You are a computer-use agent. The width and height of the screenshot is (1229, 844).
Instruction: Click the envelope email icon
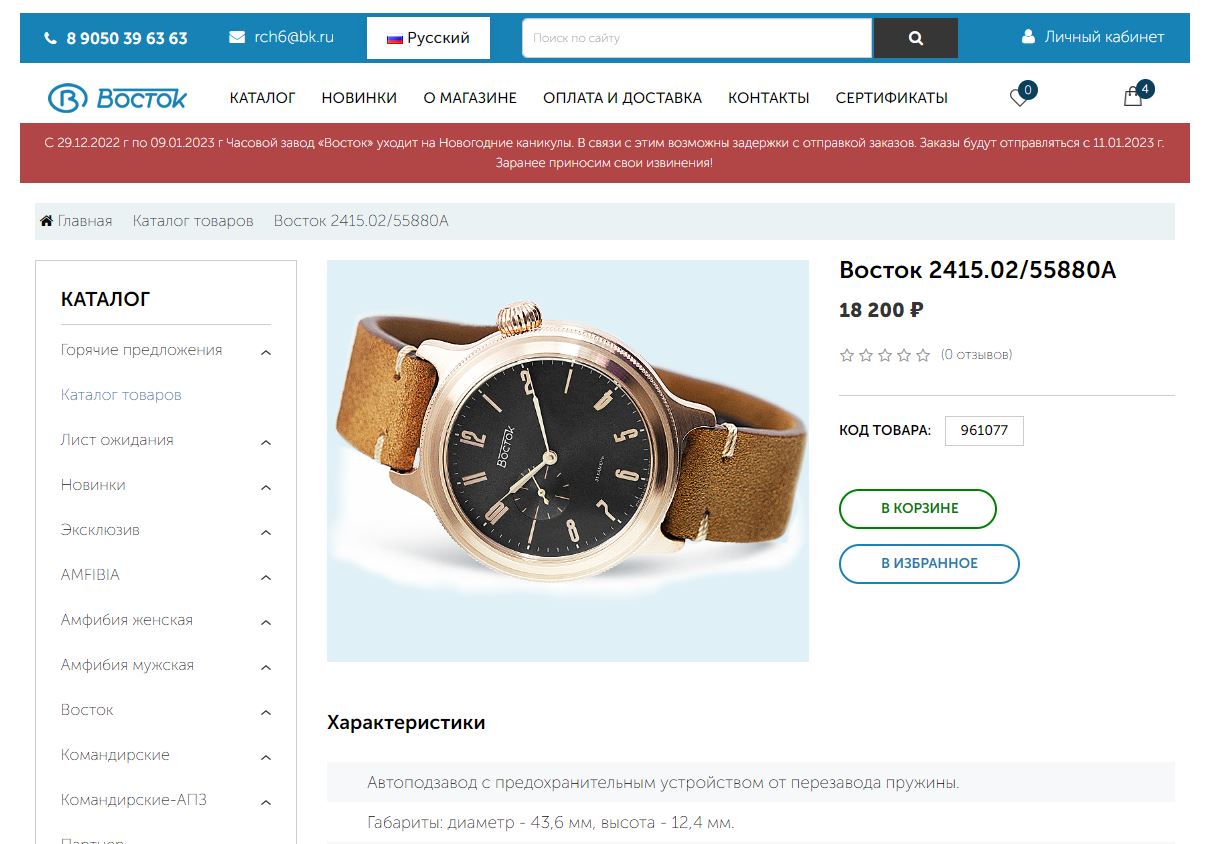[x=237, y=37]
